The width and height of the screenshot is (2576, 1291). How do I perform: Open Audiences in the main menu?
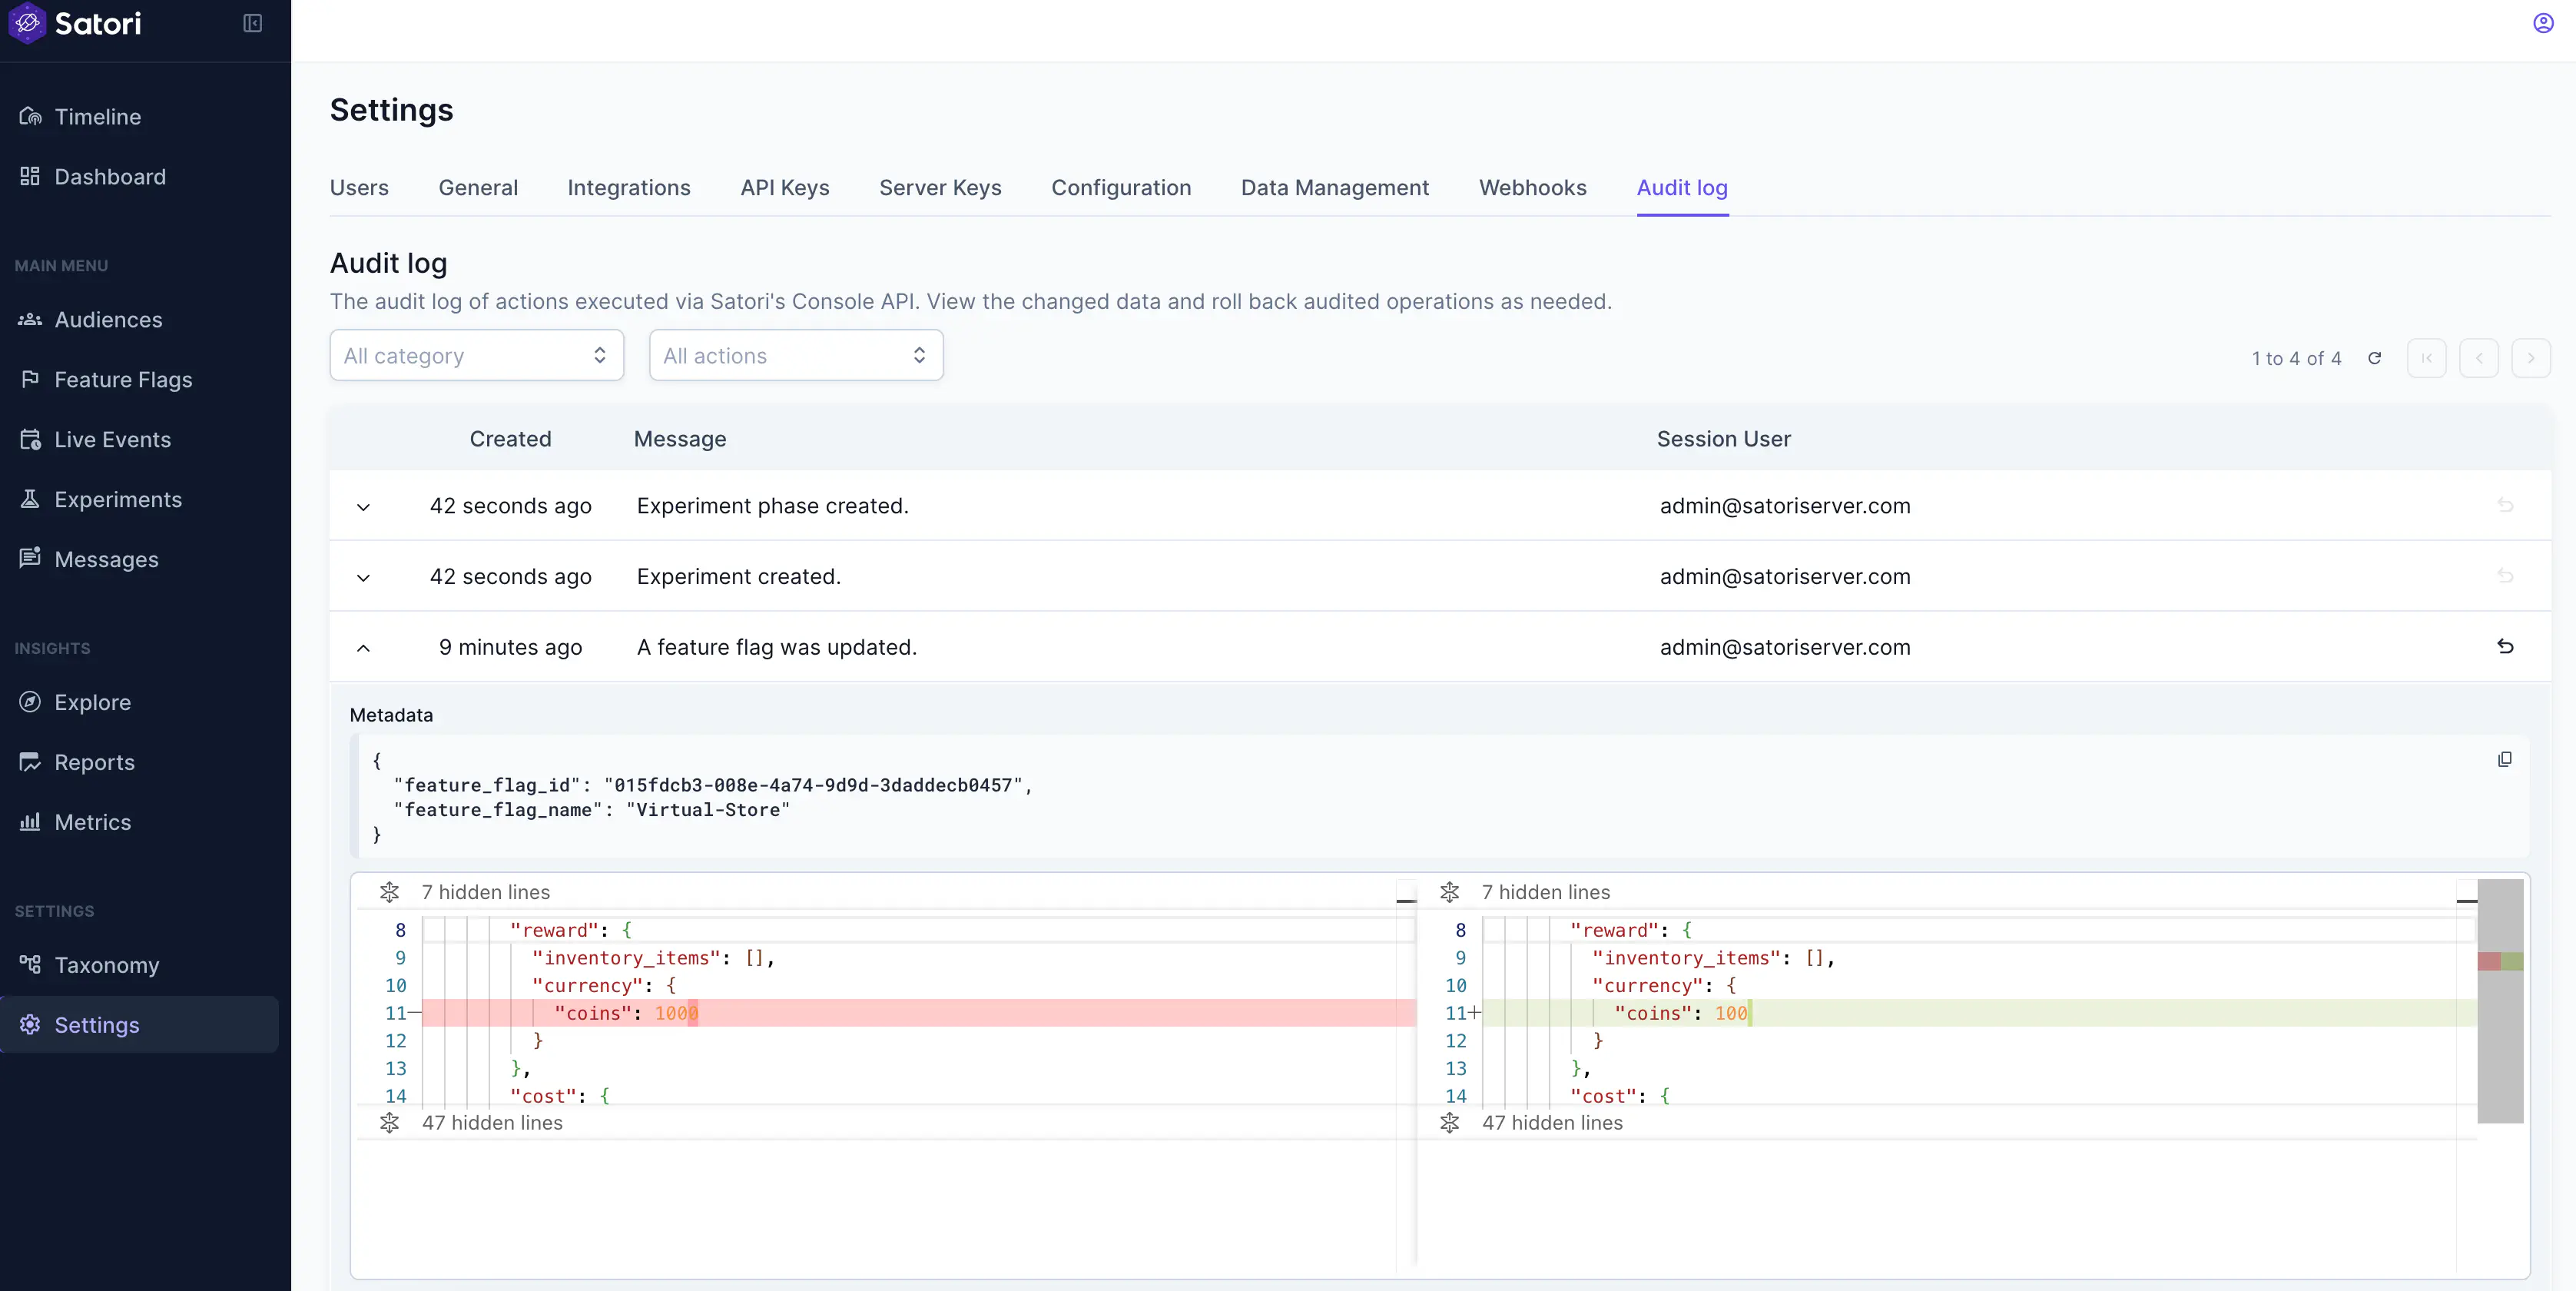[108, 320]
